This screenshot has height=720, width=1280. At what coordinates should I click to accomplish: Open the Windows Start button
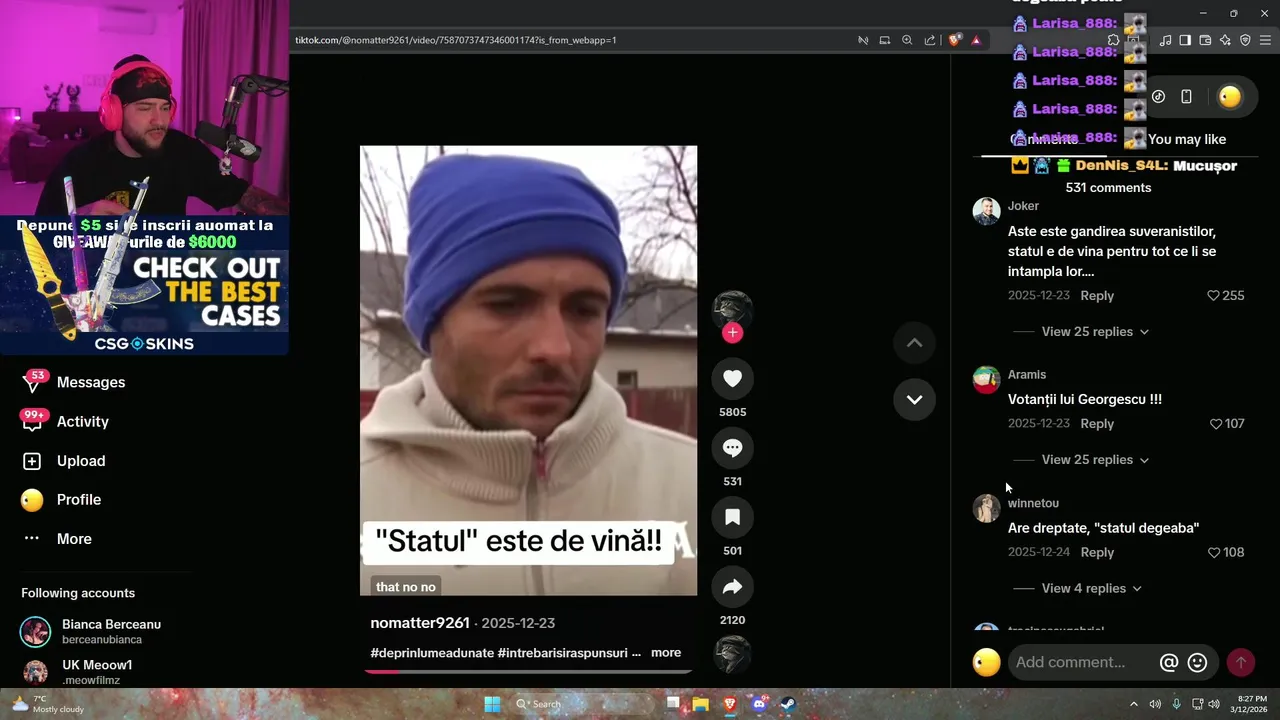coord(492,704)
